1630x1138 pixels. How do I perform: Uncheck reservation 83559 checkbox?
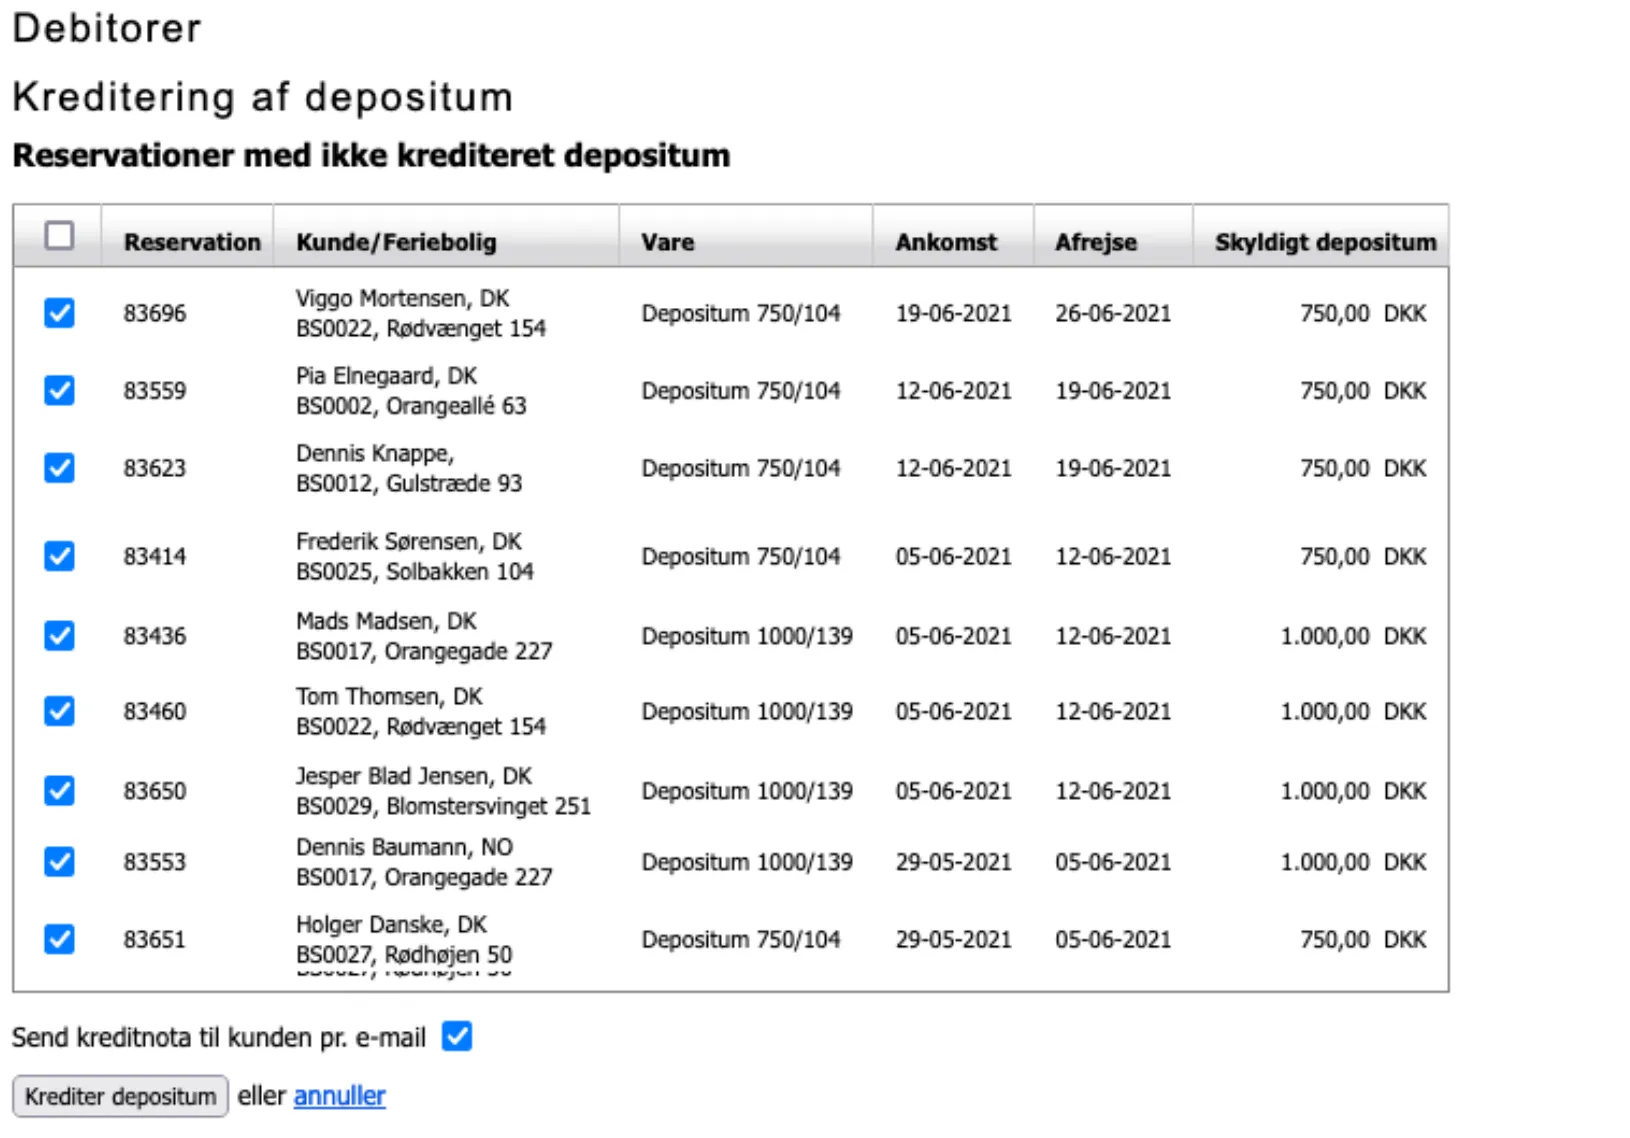pos(60,390)
